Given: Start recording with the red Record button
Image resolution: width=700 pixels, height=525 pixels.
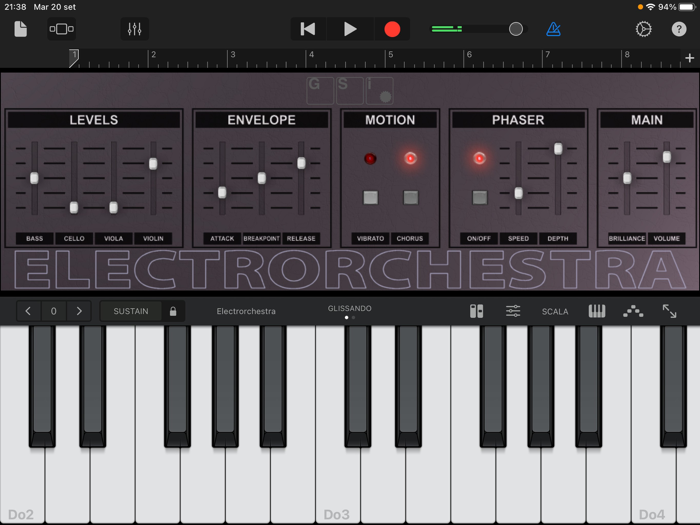Looking at the screenshot, I should pos(392,29).
